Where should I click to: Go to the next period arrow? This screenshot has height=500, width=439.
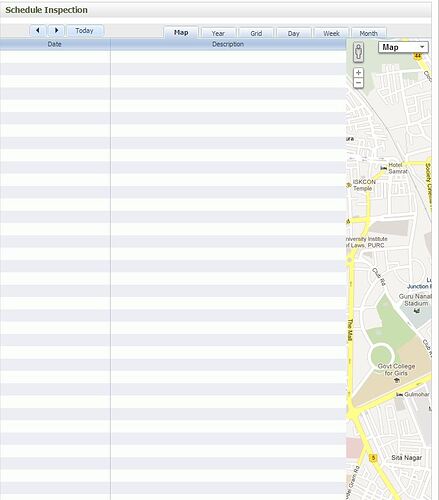click(x=56, y=31)
